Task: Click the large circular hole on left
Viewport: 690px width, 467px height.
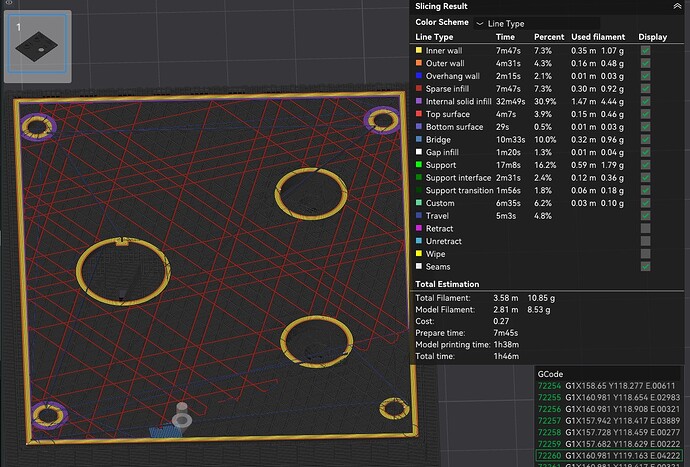Action: tap(123, 272)
